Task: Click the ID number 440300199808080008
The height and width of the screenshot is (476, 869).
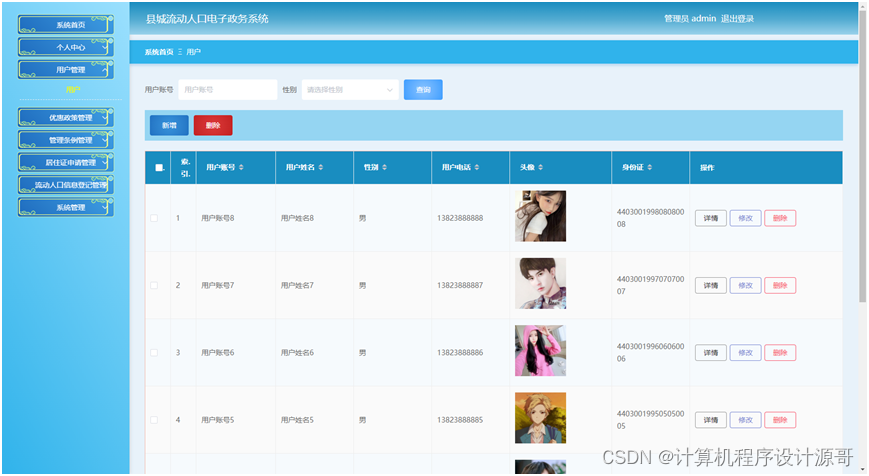Action: (651, 218)
